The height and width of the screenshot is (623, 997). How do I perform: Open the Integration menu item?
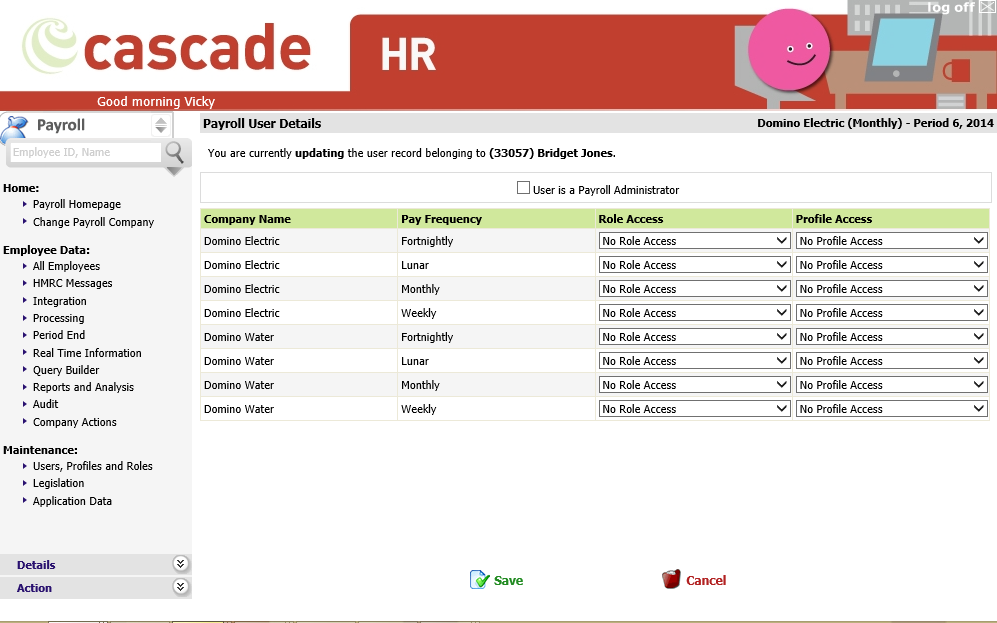point(60,301)
